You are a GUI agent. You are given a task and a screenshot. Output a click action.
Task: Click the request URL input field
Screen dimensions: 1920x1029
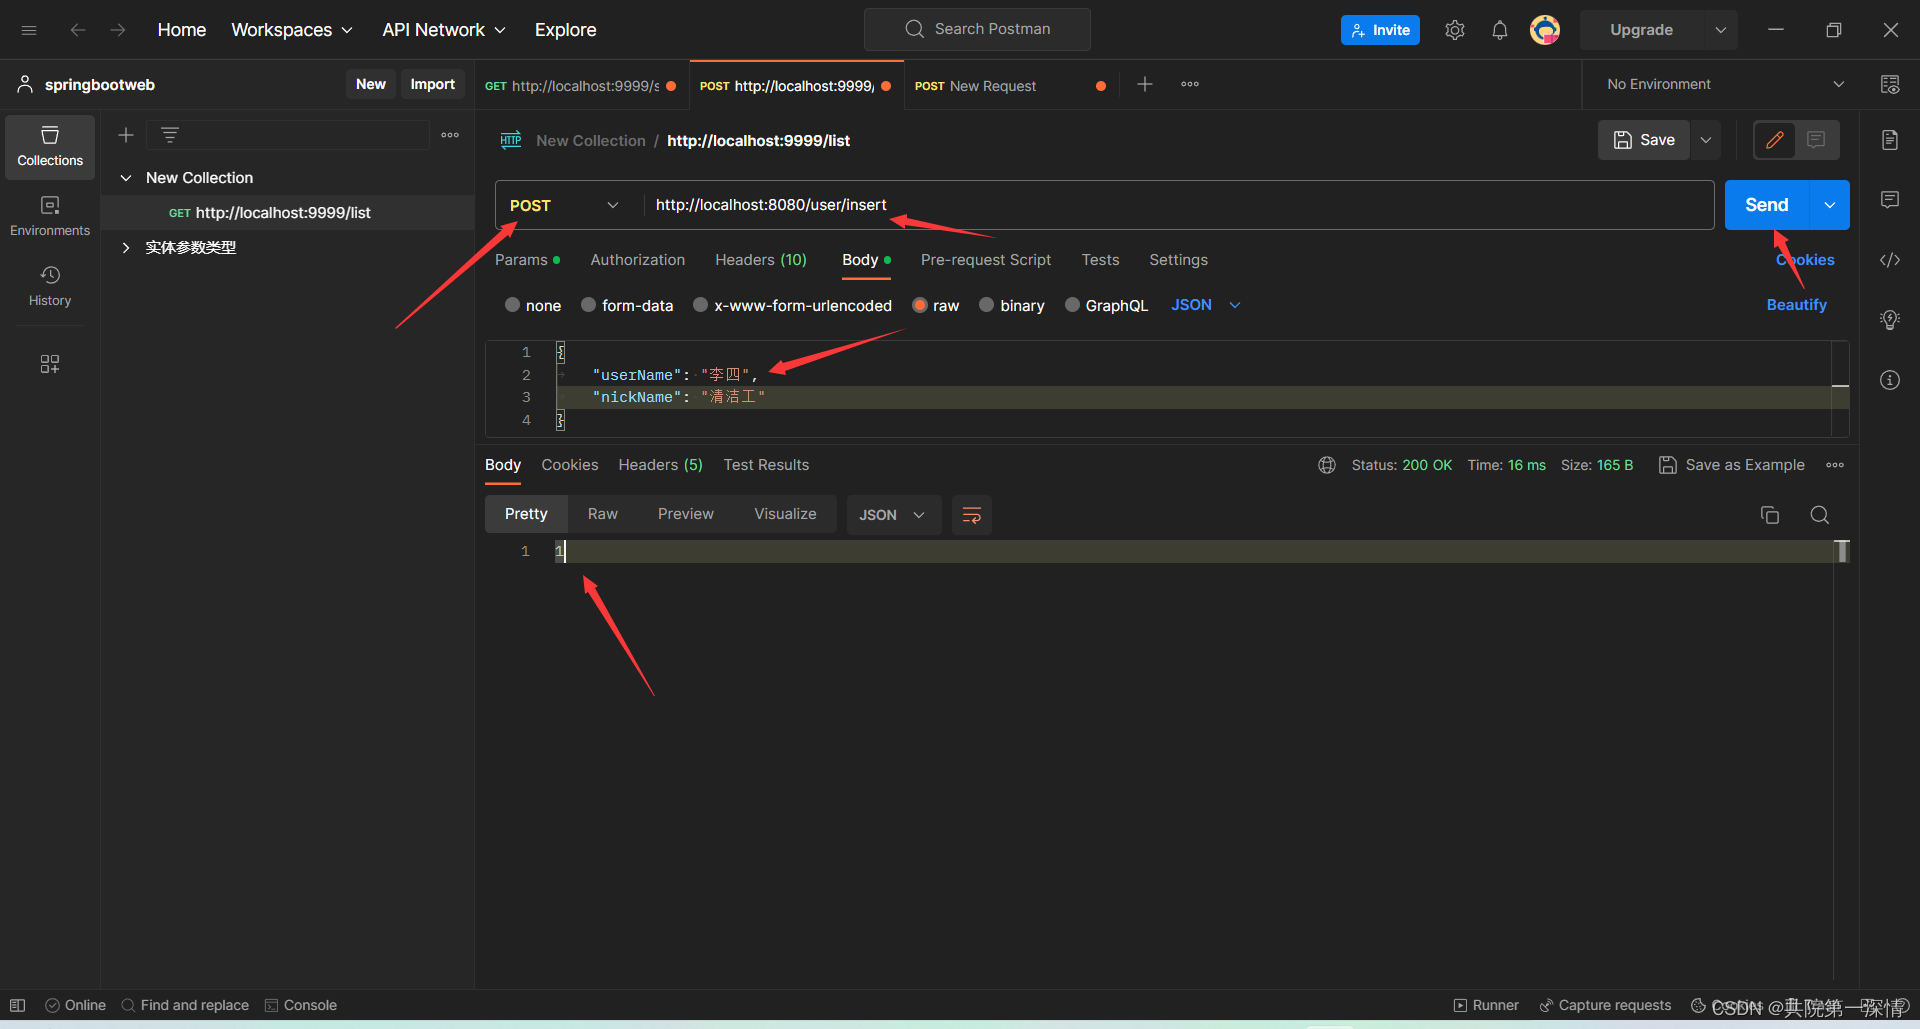[x=1178, y=205]
